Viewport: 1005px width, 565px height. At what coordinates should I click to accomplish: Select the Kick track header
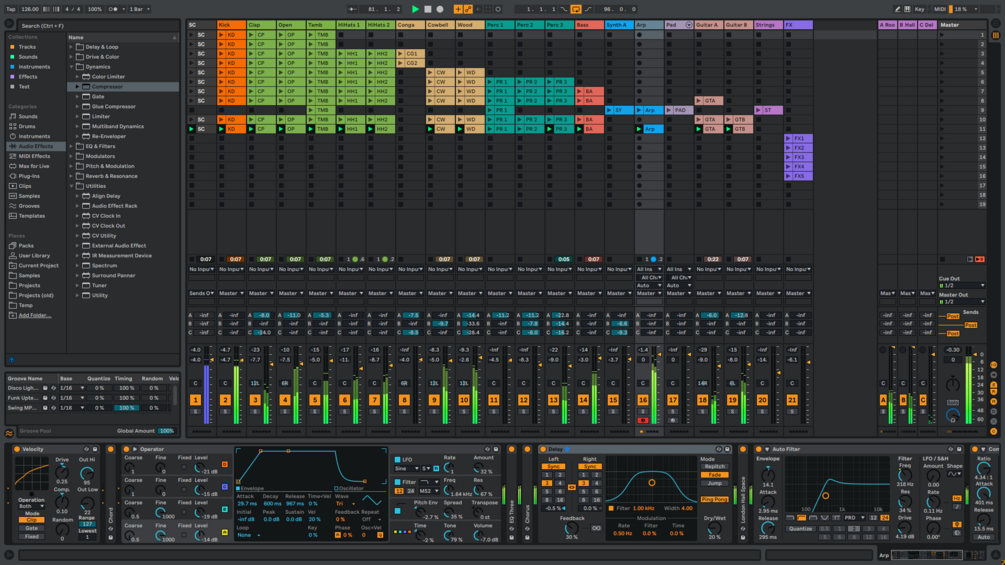pyautogui.click(x=231, y=25)
